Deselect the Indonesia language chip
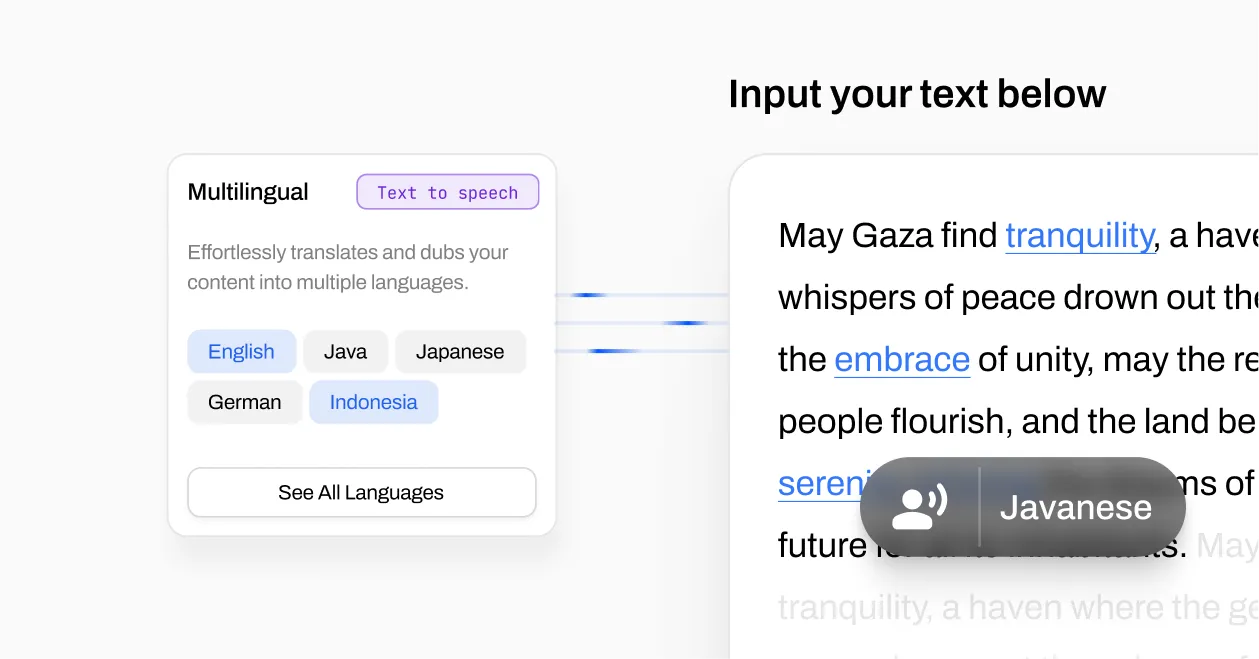Screen dimensions: 1259x659 (x=373, y=402)
